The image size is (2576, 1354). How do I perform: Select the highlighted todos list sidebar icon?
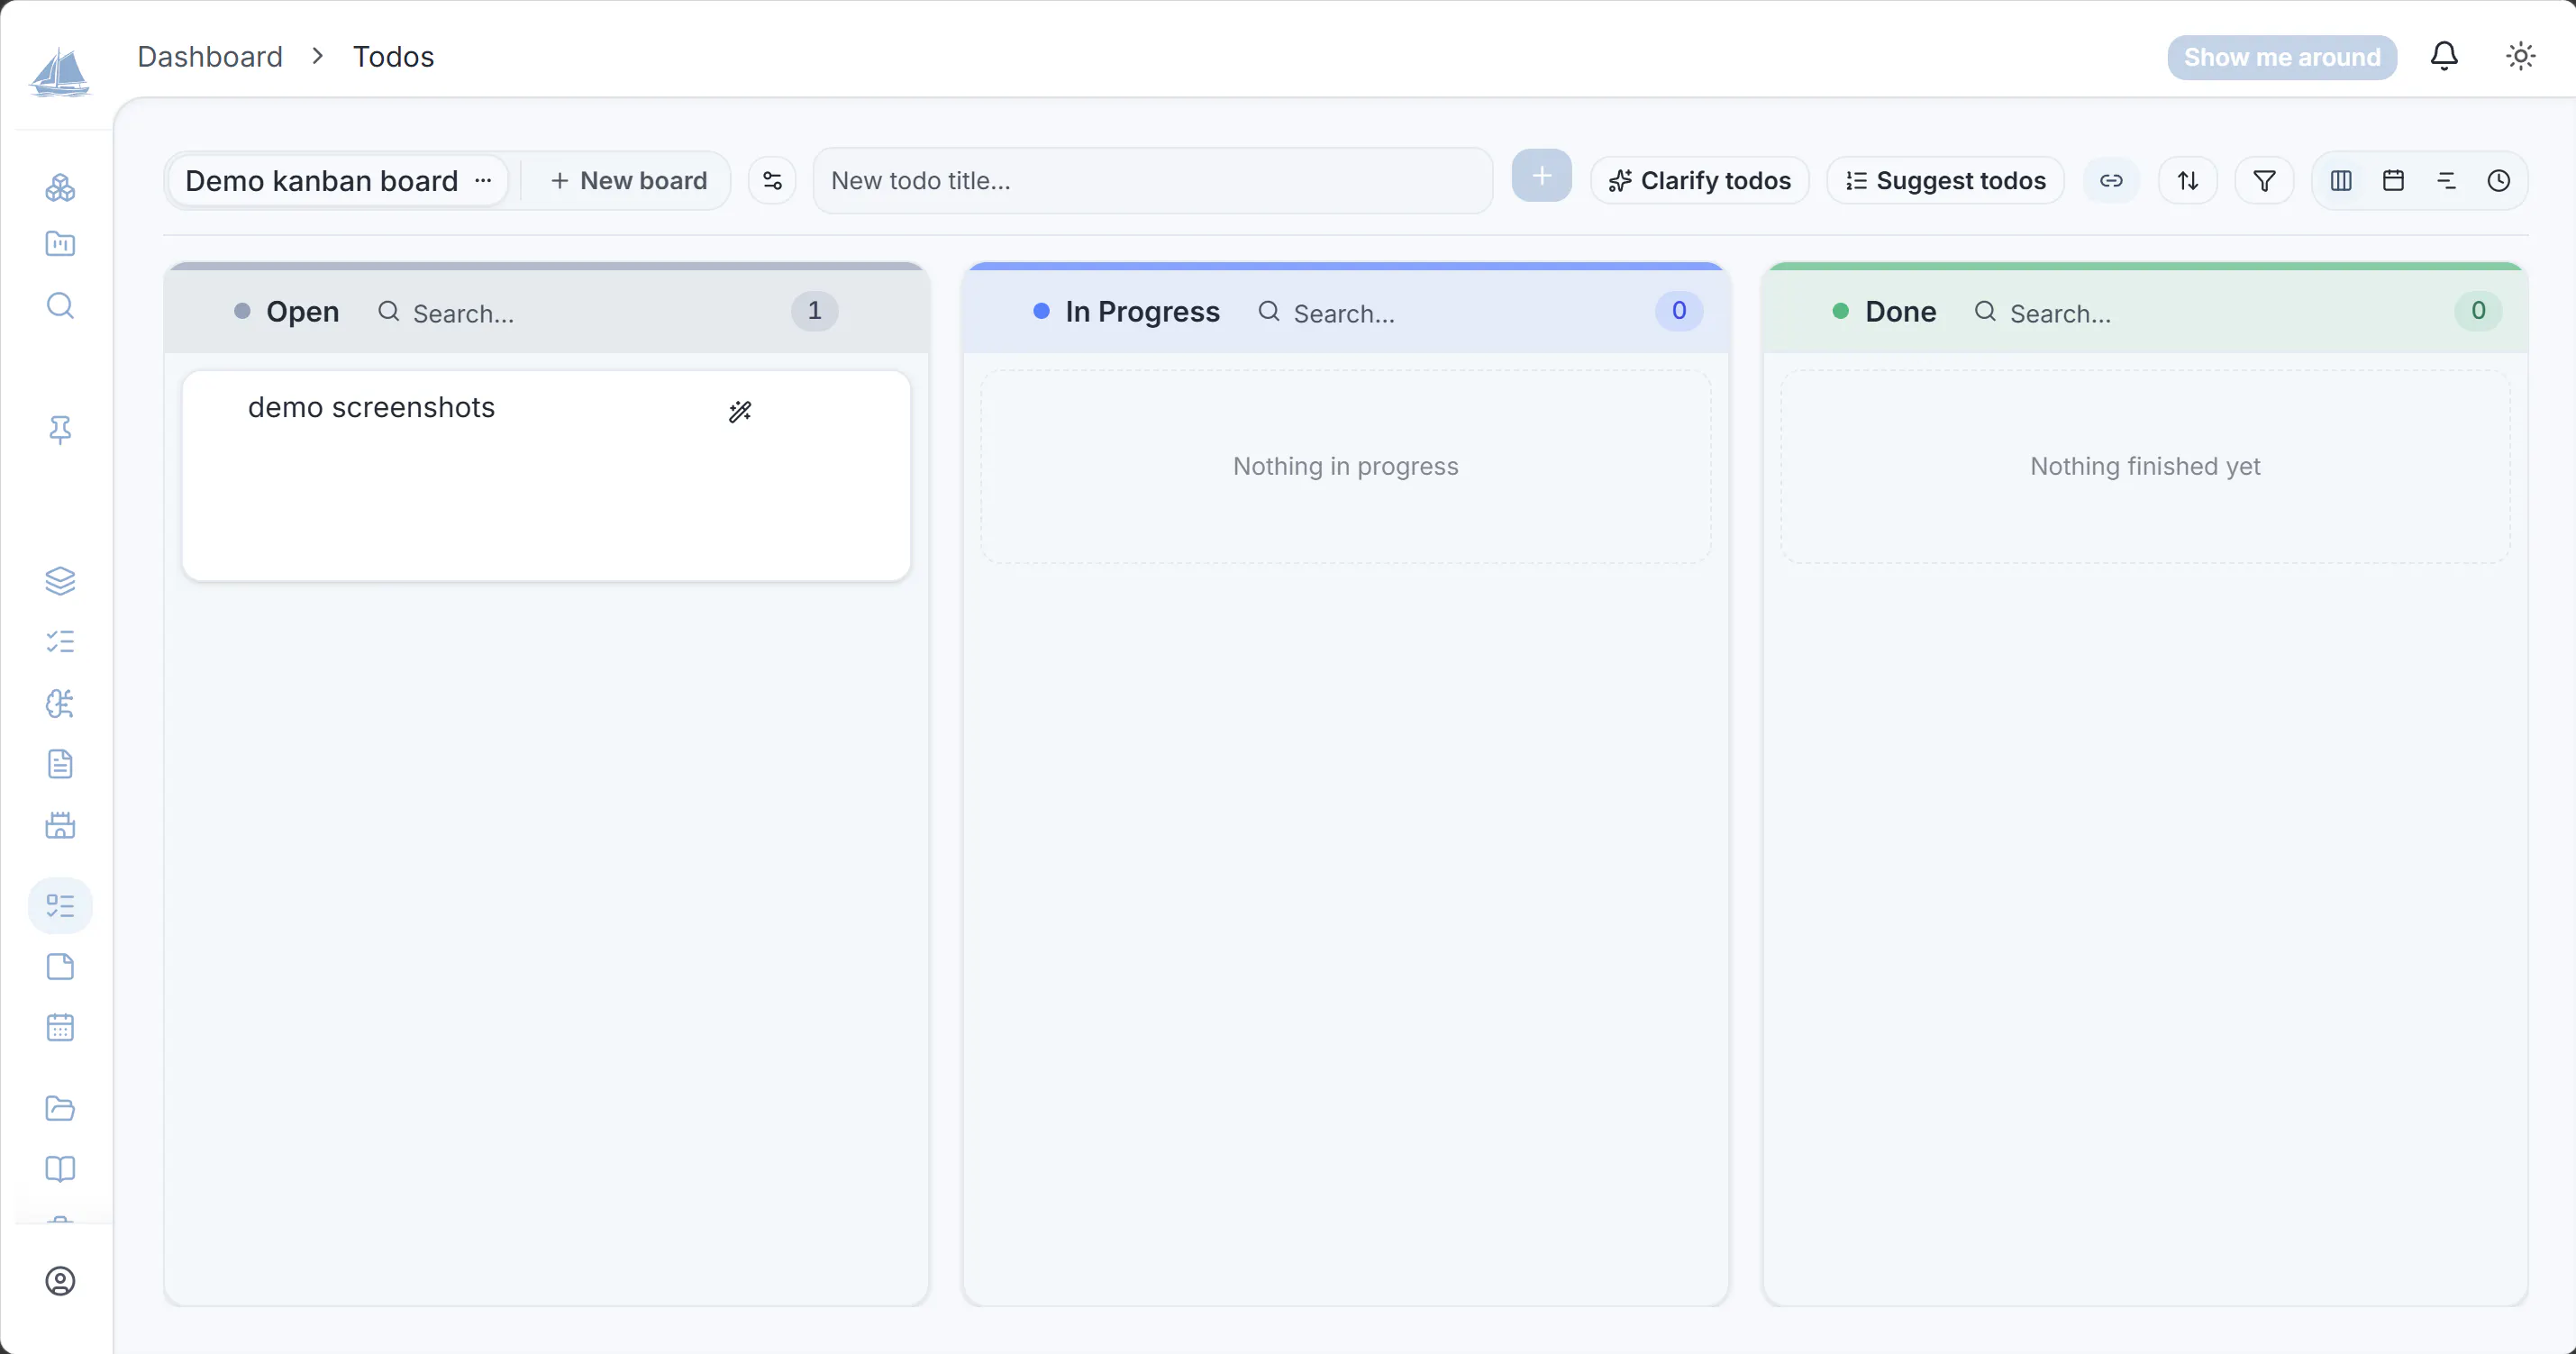60,906
